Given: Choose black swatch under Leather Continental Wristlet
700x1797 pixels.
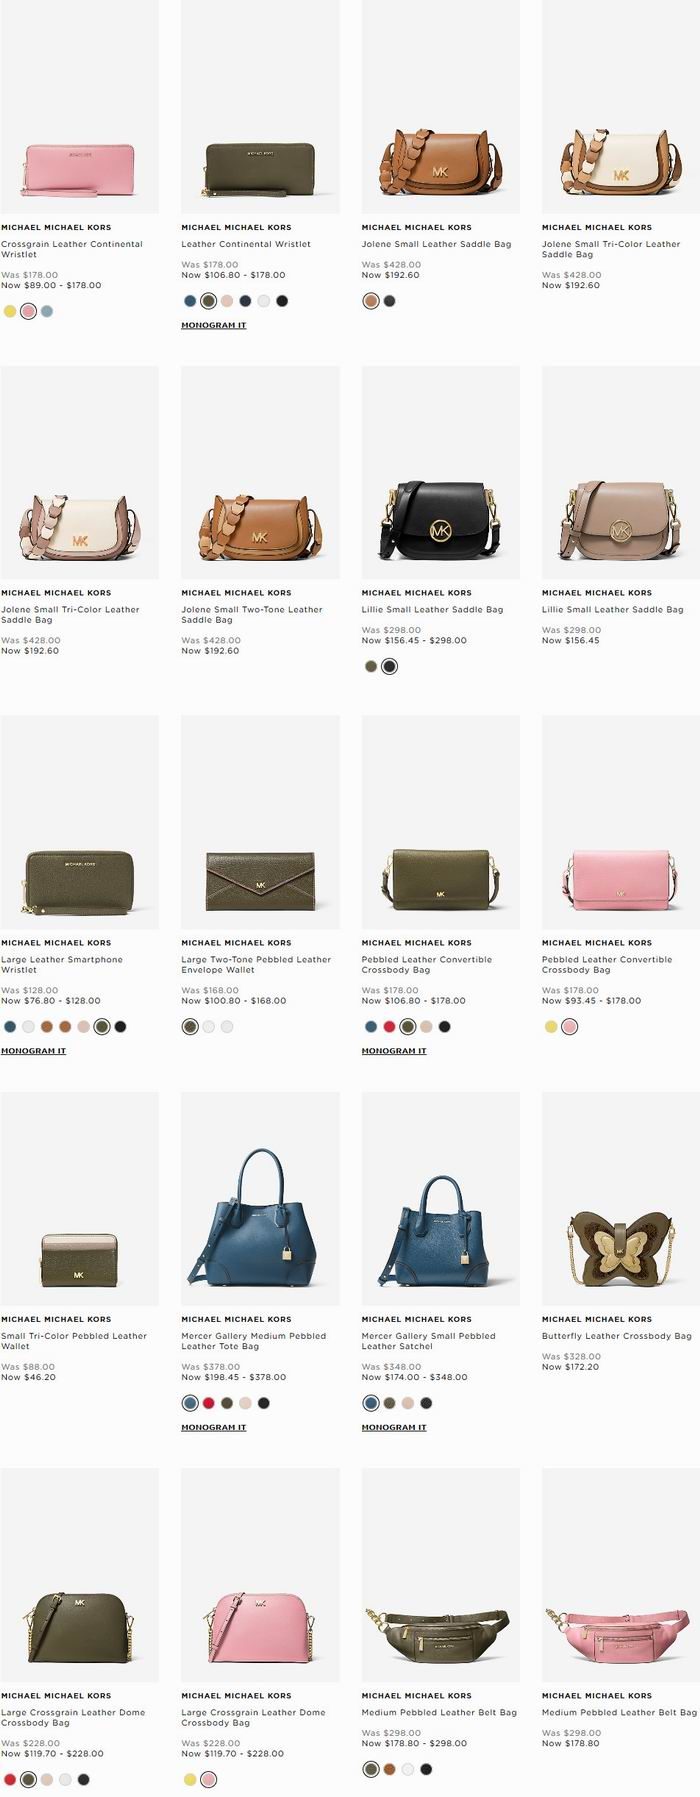Looking at the screenshot, I should [x=282, y=301].
